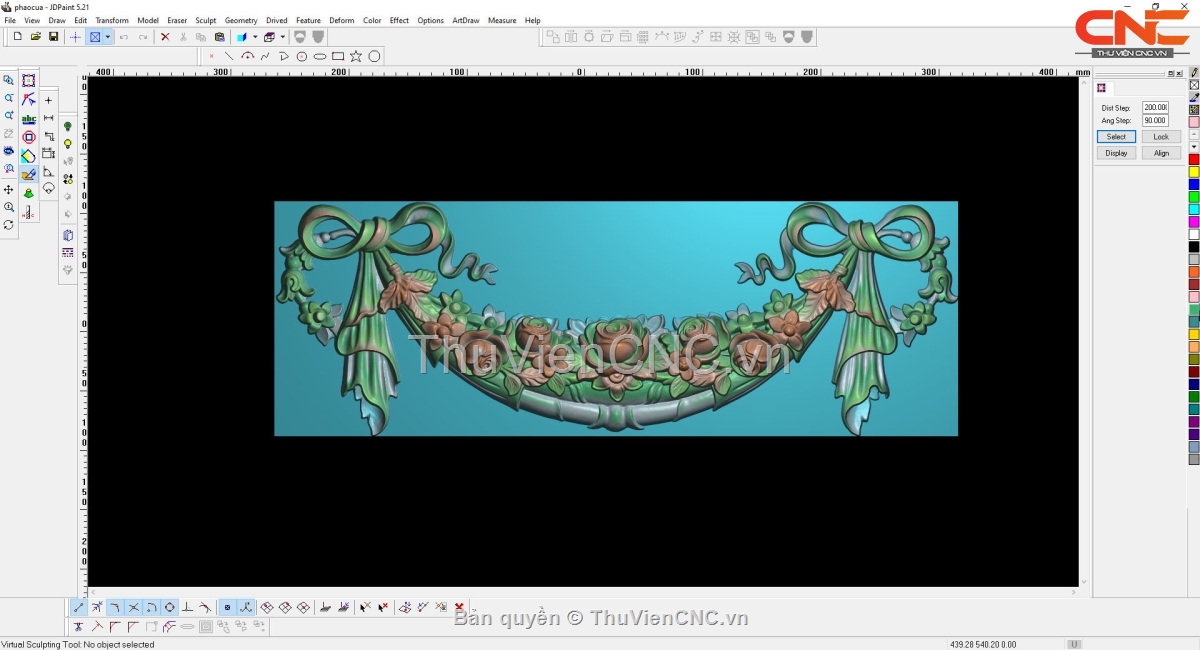Toggle the grid point snap button
This screenshot has height=650, width=1200.
coord(227,607)
